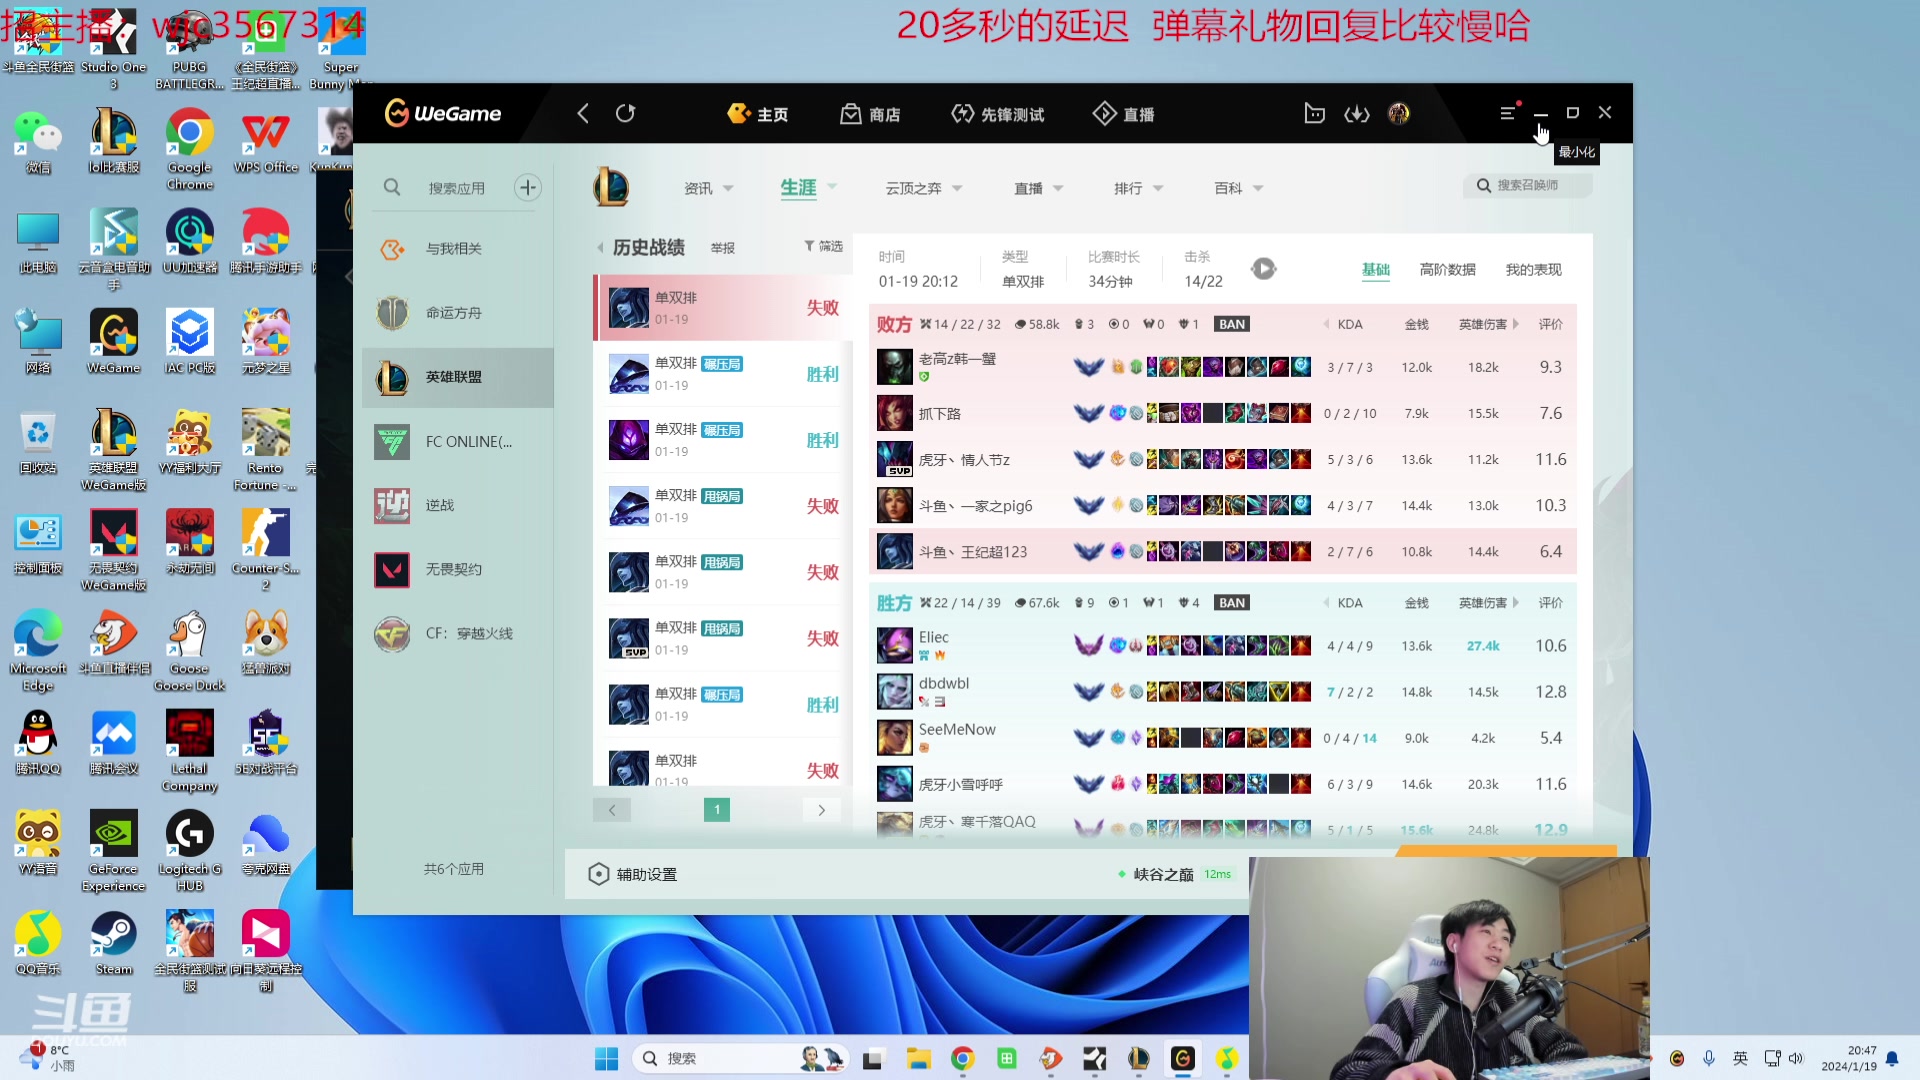Image resolution: width=1920 pixels, height=1080 pixels.
Task: Select player dbdwbl in winning team
Action: (1222, 692)
